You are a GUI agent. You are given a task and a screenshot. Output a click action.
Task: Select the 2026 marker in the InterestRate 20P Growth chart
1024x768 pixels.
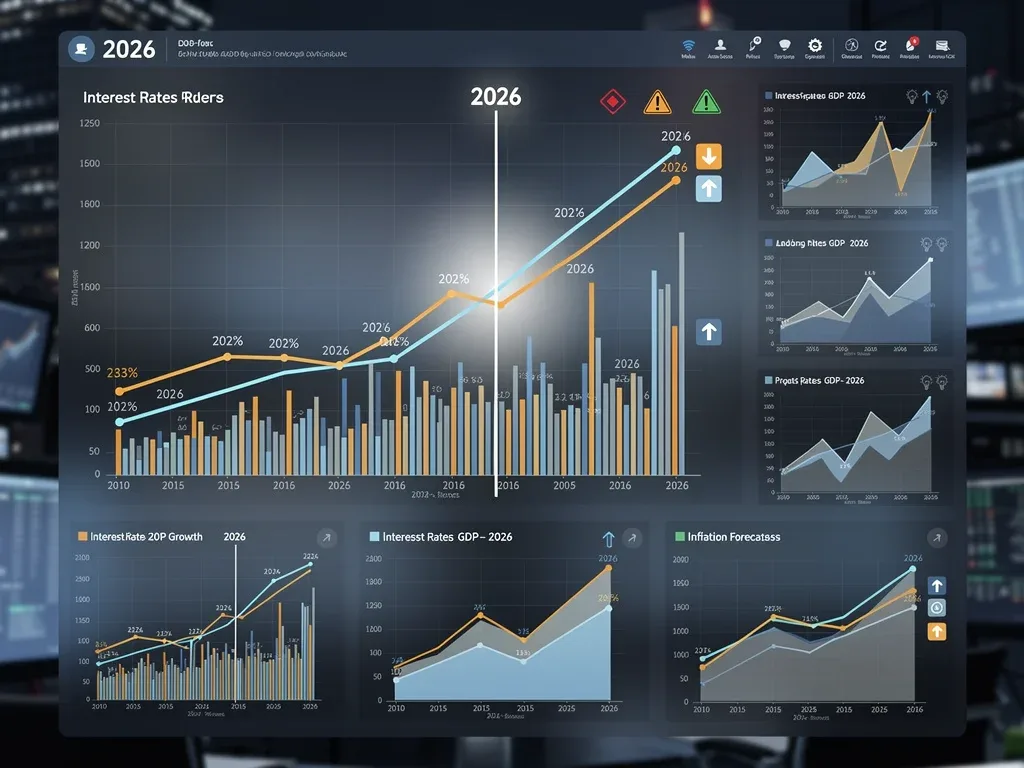tap(234, 537)
